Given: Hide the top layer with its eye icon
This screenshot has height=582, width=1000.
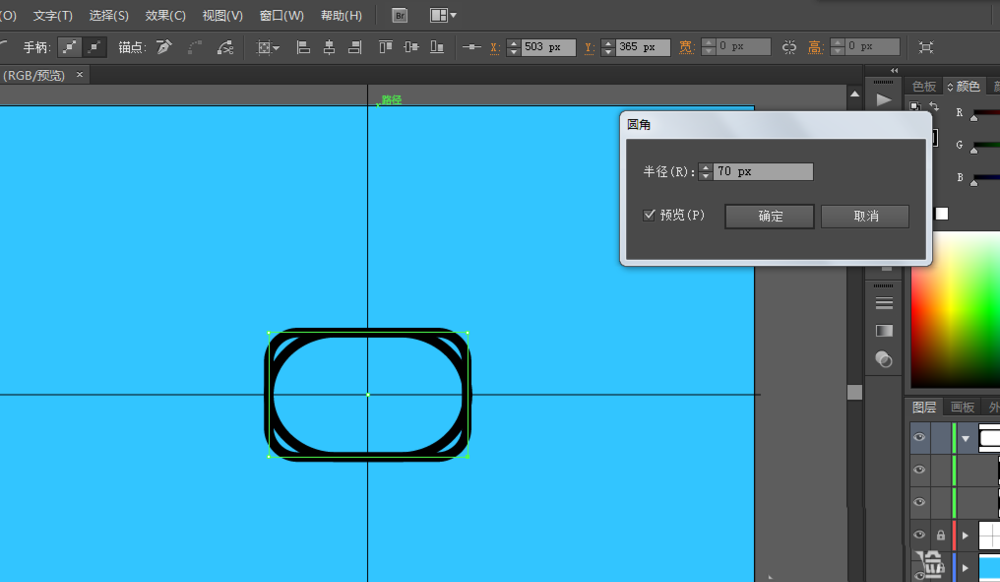Looking at the screenshot, I should pos(918,438).
